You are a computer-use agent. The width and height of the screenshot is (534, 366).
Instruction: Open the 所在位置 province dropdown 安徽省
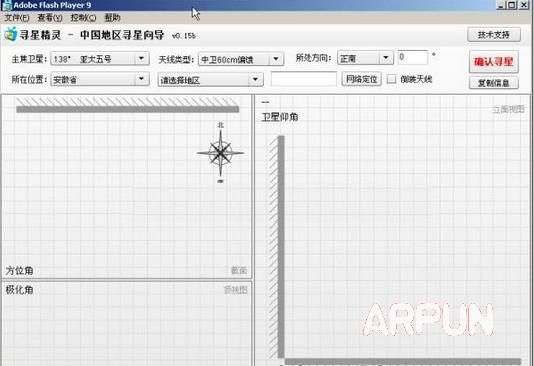(x=100, y=79)
